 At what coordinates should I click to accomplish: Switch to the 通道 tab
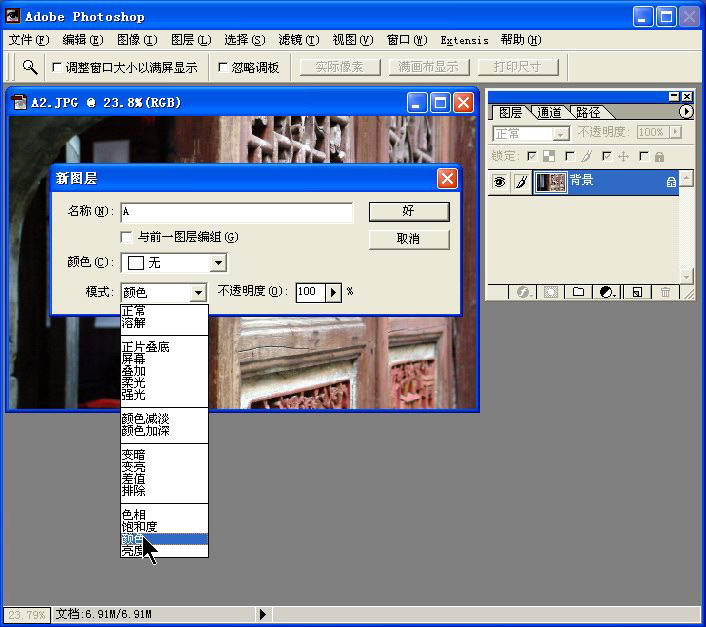549,112
